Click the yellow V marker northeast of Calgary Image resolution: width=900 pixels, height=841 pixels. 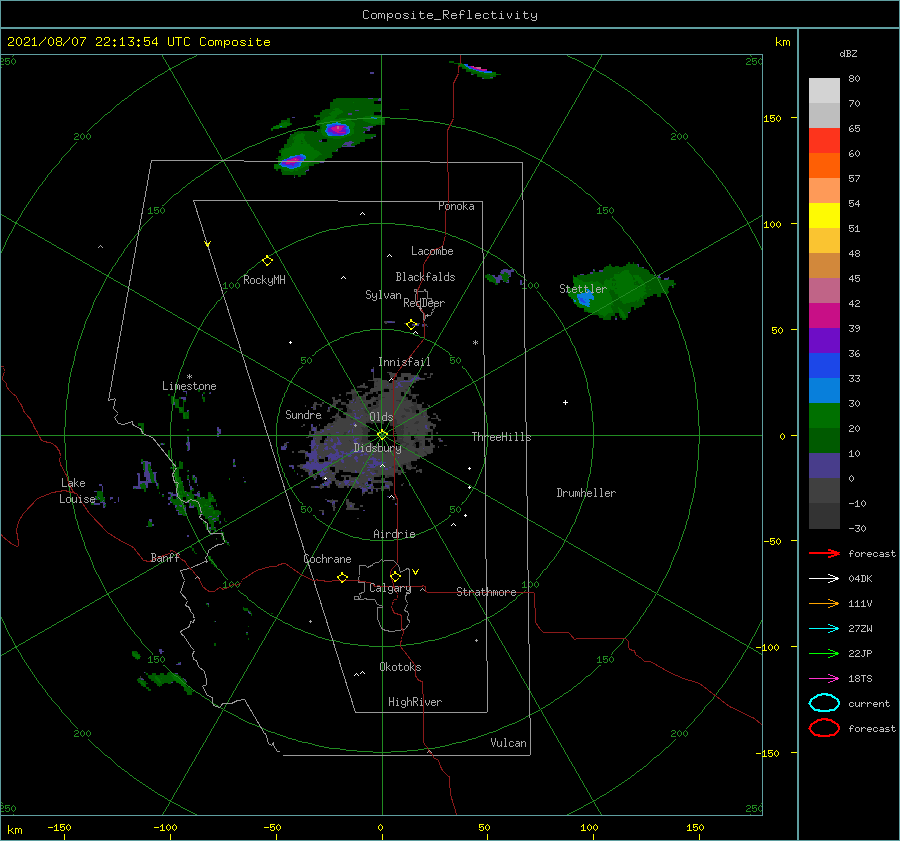416,572
